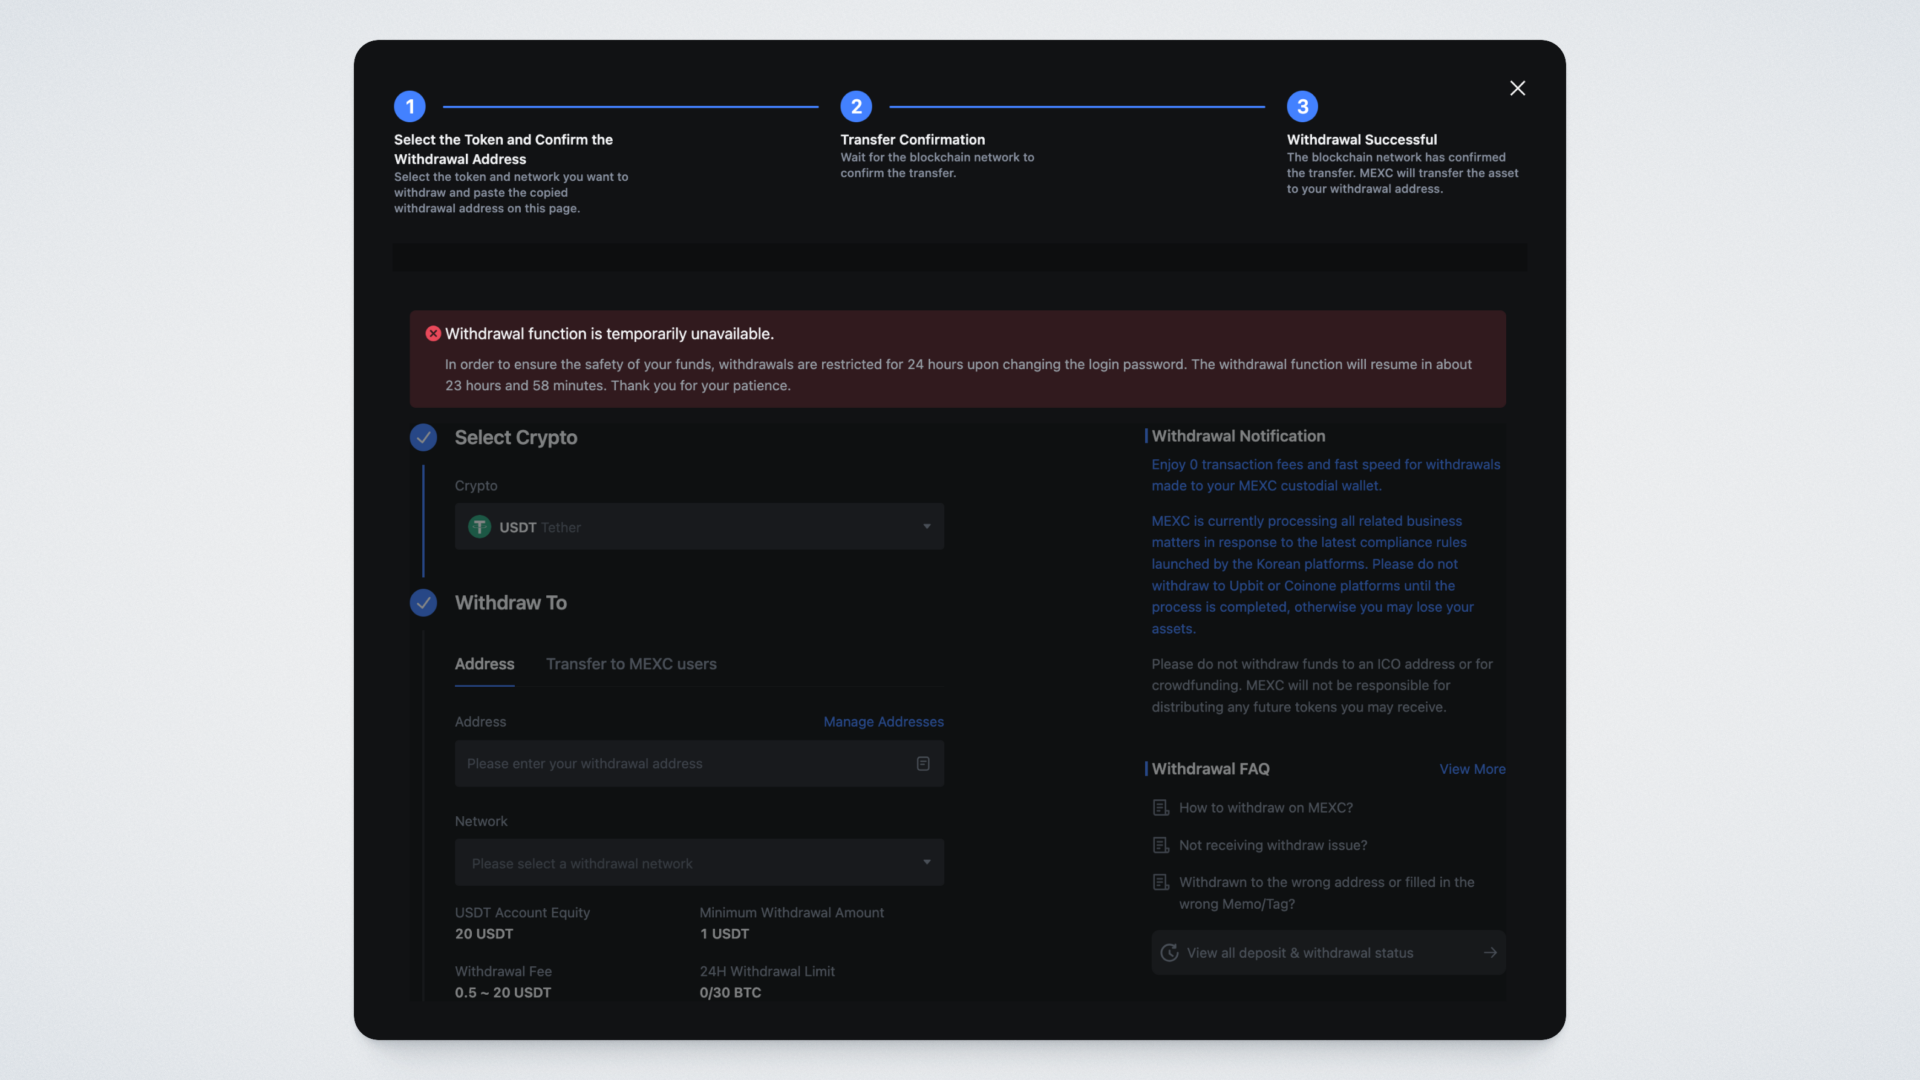
Task: Click document icon beside Not receiving withdraw
Action: pos(1161,846)
